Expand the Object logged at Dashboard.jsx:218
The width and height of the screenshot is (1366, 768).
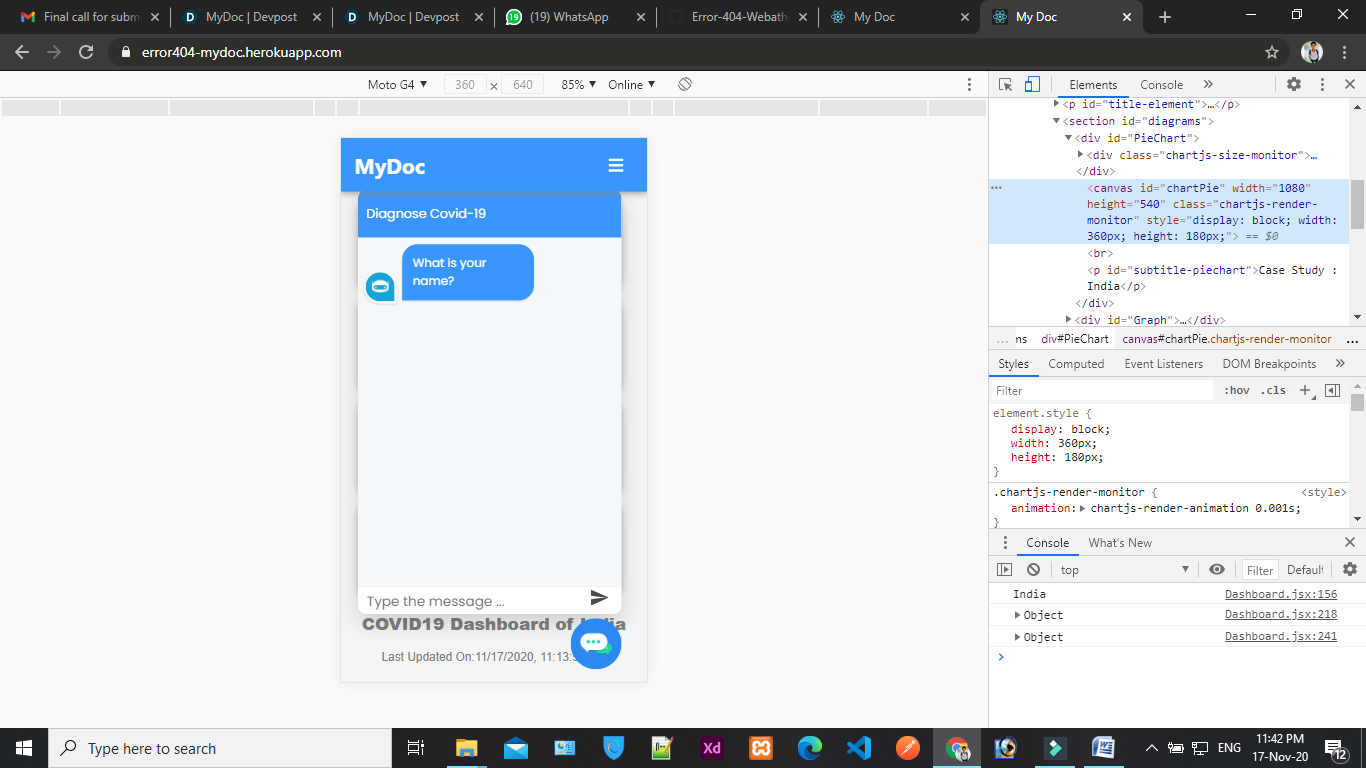pos(1018,615)
